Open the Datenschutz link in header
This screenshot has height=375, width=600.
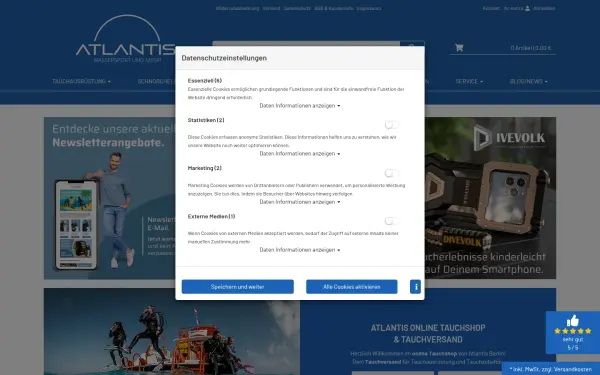pyautogui.click(x=297, y=8)
